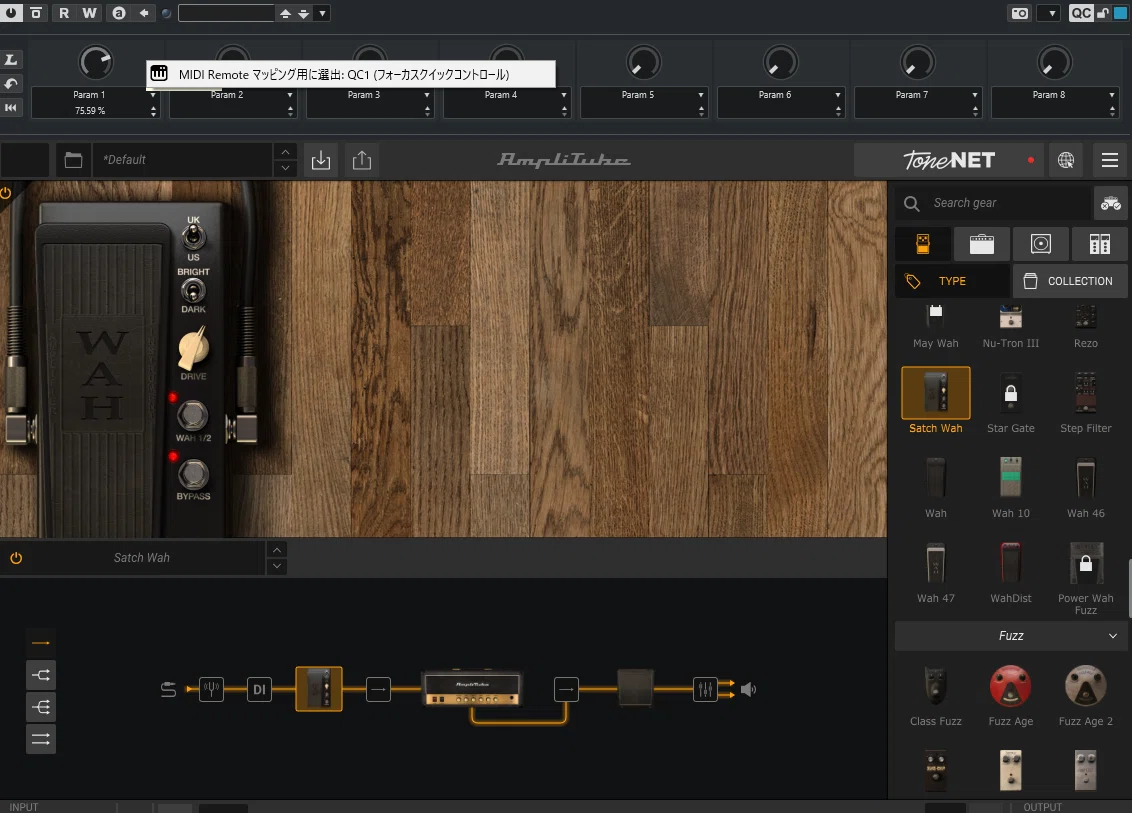Select the TYPE filter tab
1132x813 pixels.
click(952, 281)
